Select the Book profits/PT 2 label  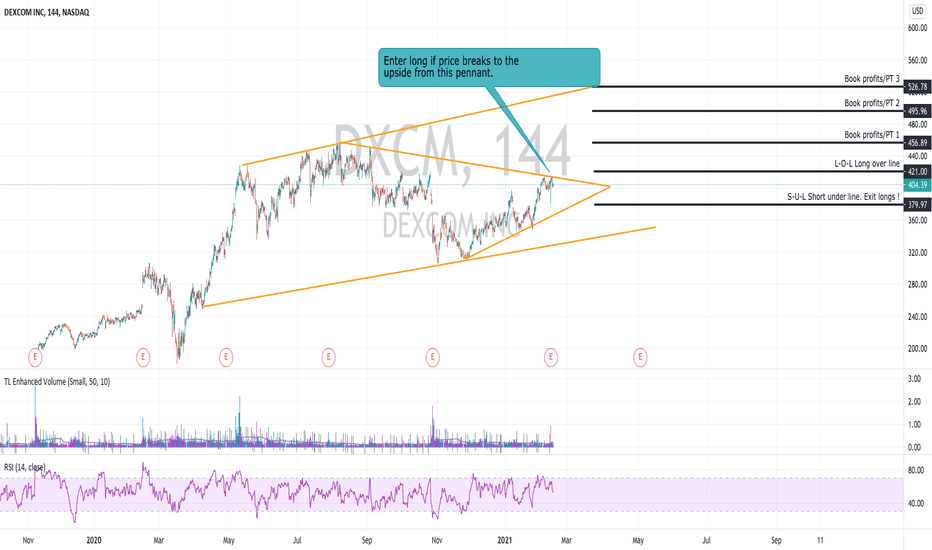[872, 103]
